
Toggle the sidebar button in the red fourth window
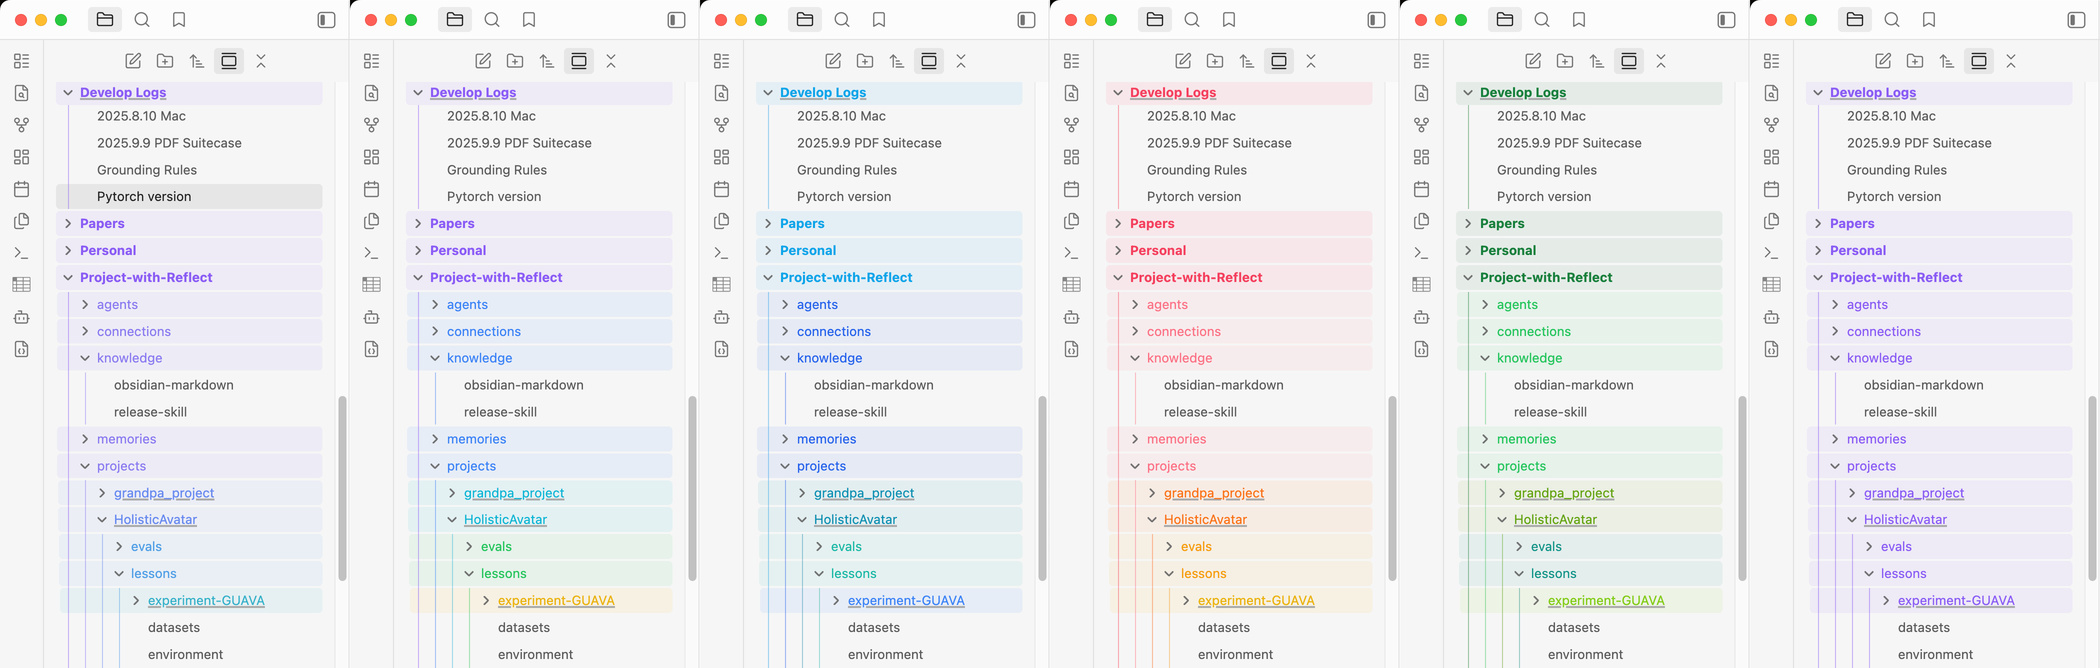click(1376, 20)
